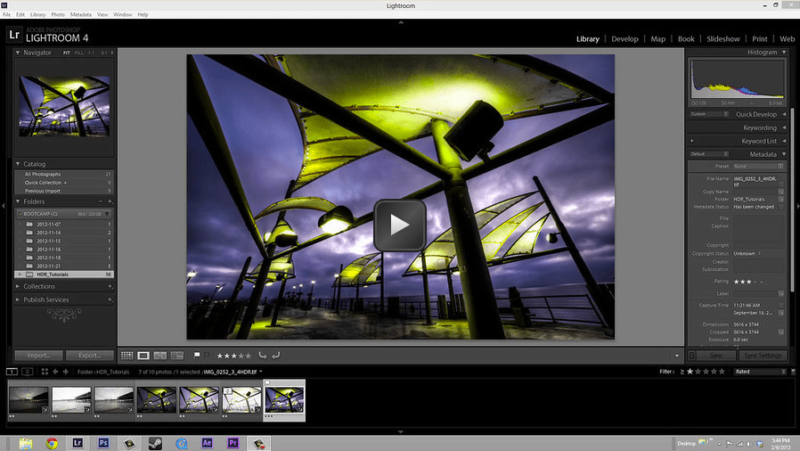The image size is (800, 451).
Task: Add a new collection with plus icon
Action: click(110, 286)
